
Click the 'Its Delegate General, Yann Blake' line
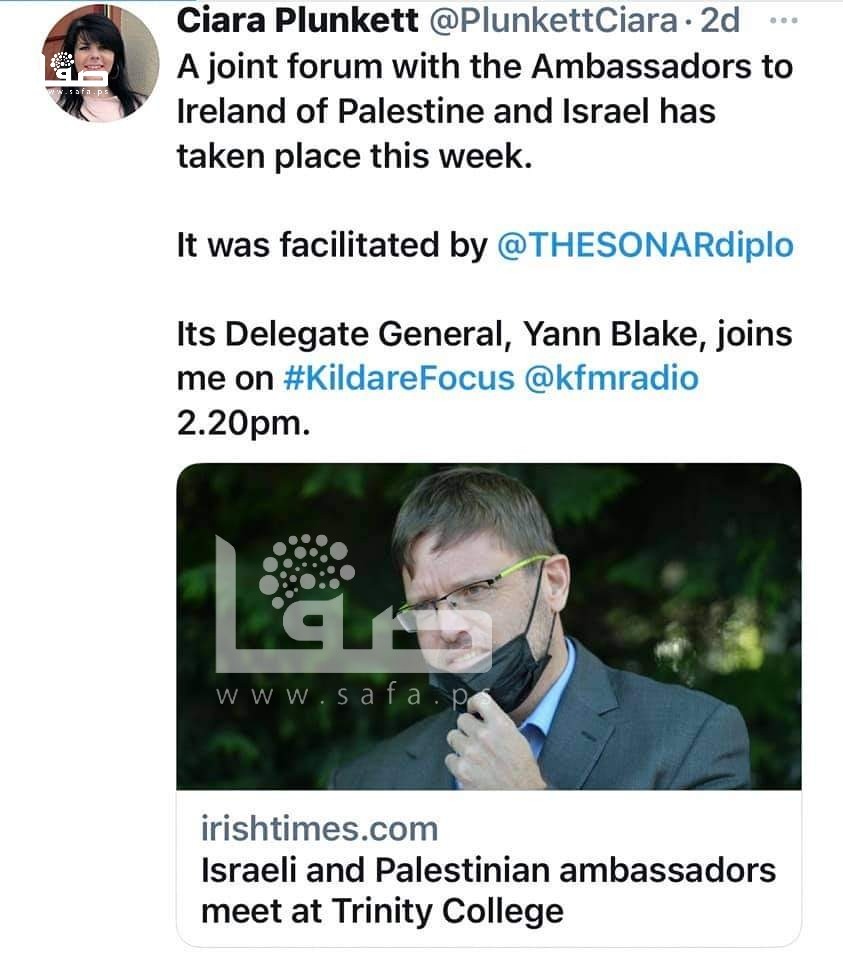(484, 334)
